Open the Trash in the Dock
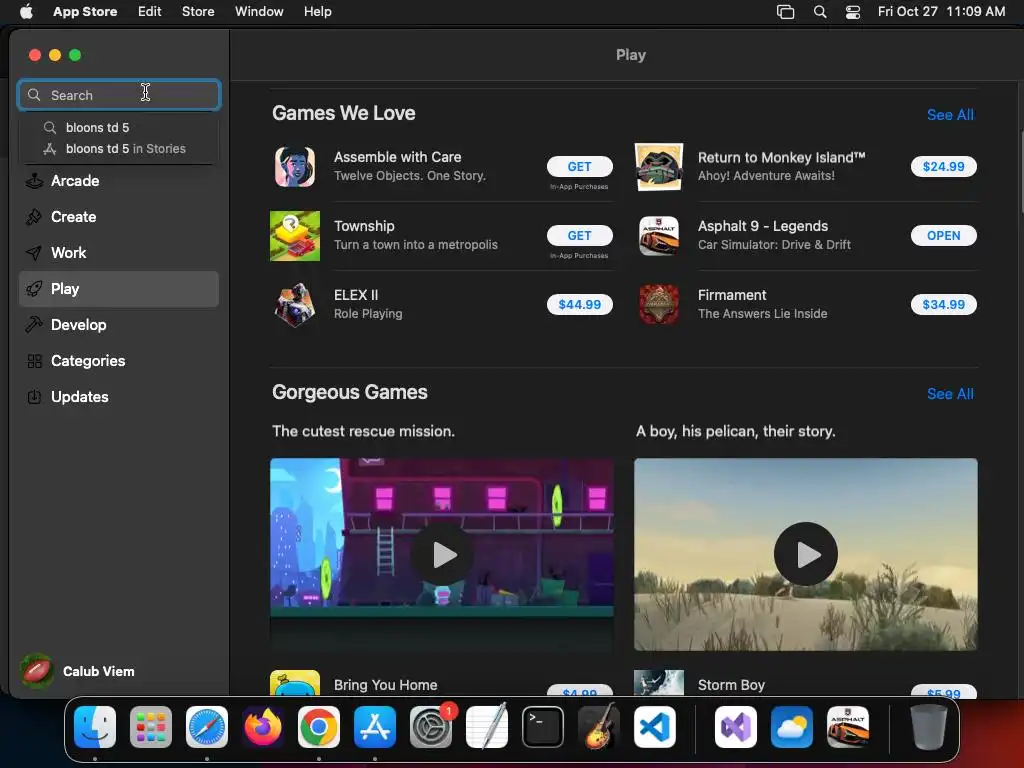Viewport: 1024px width, 768px height. coord(929,727)
